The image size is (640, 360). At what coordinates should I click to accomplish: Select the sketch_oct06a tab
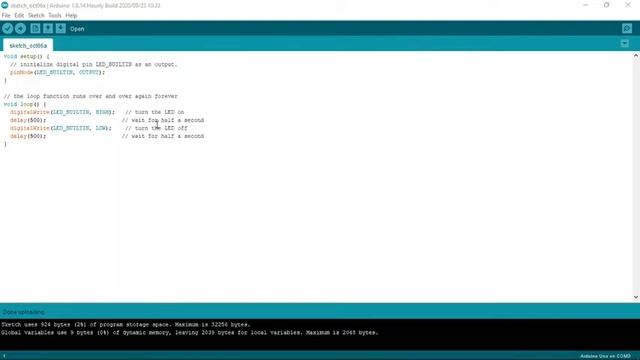coord(28,45)
